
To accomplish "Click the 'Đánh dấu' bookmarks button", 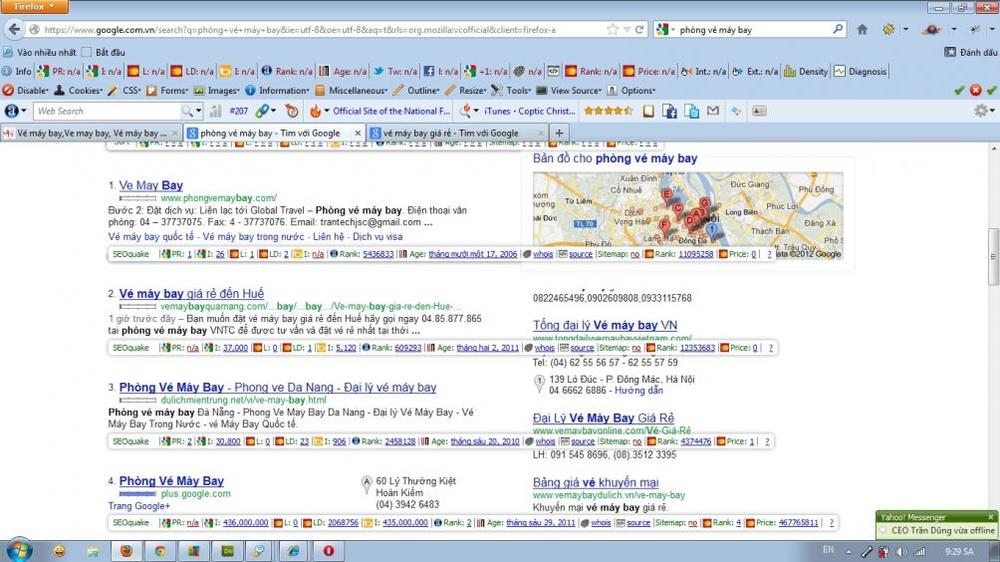I will 971,52.
